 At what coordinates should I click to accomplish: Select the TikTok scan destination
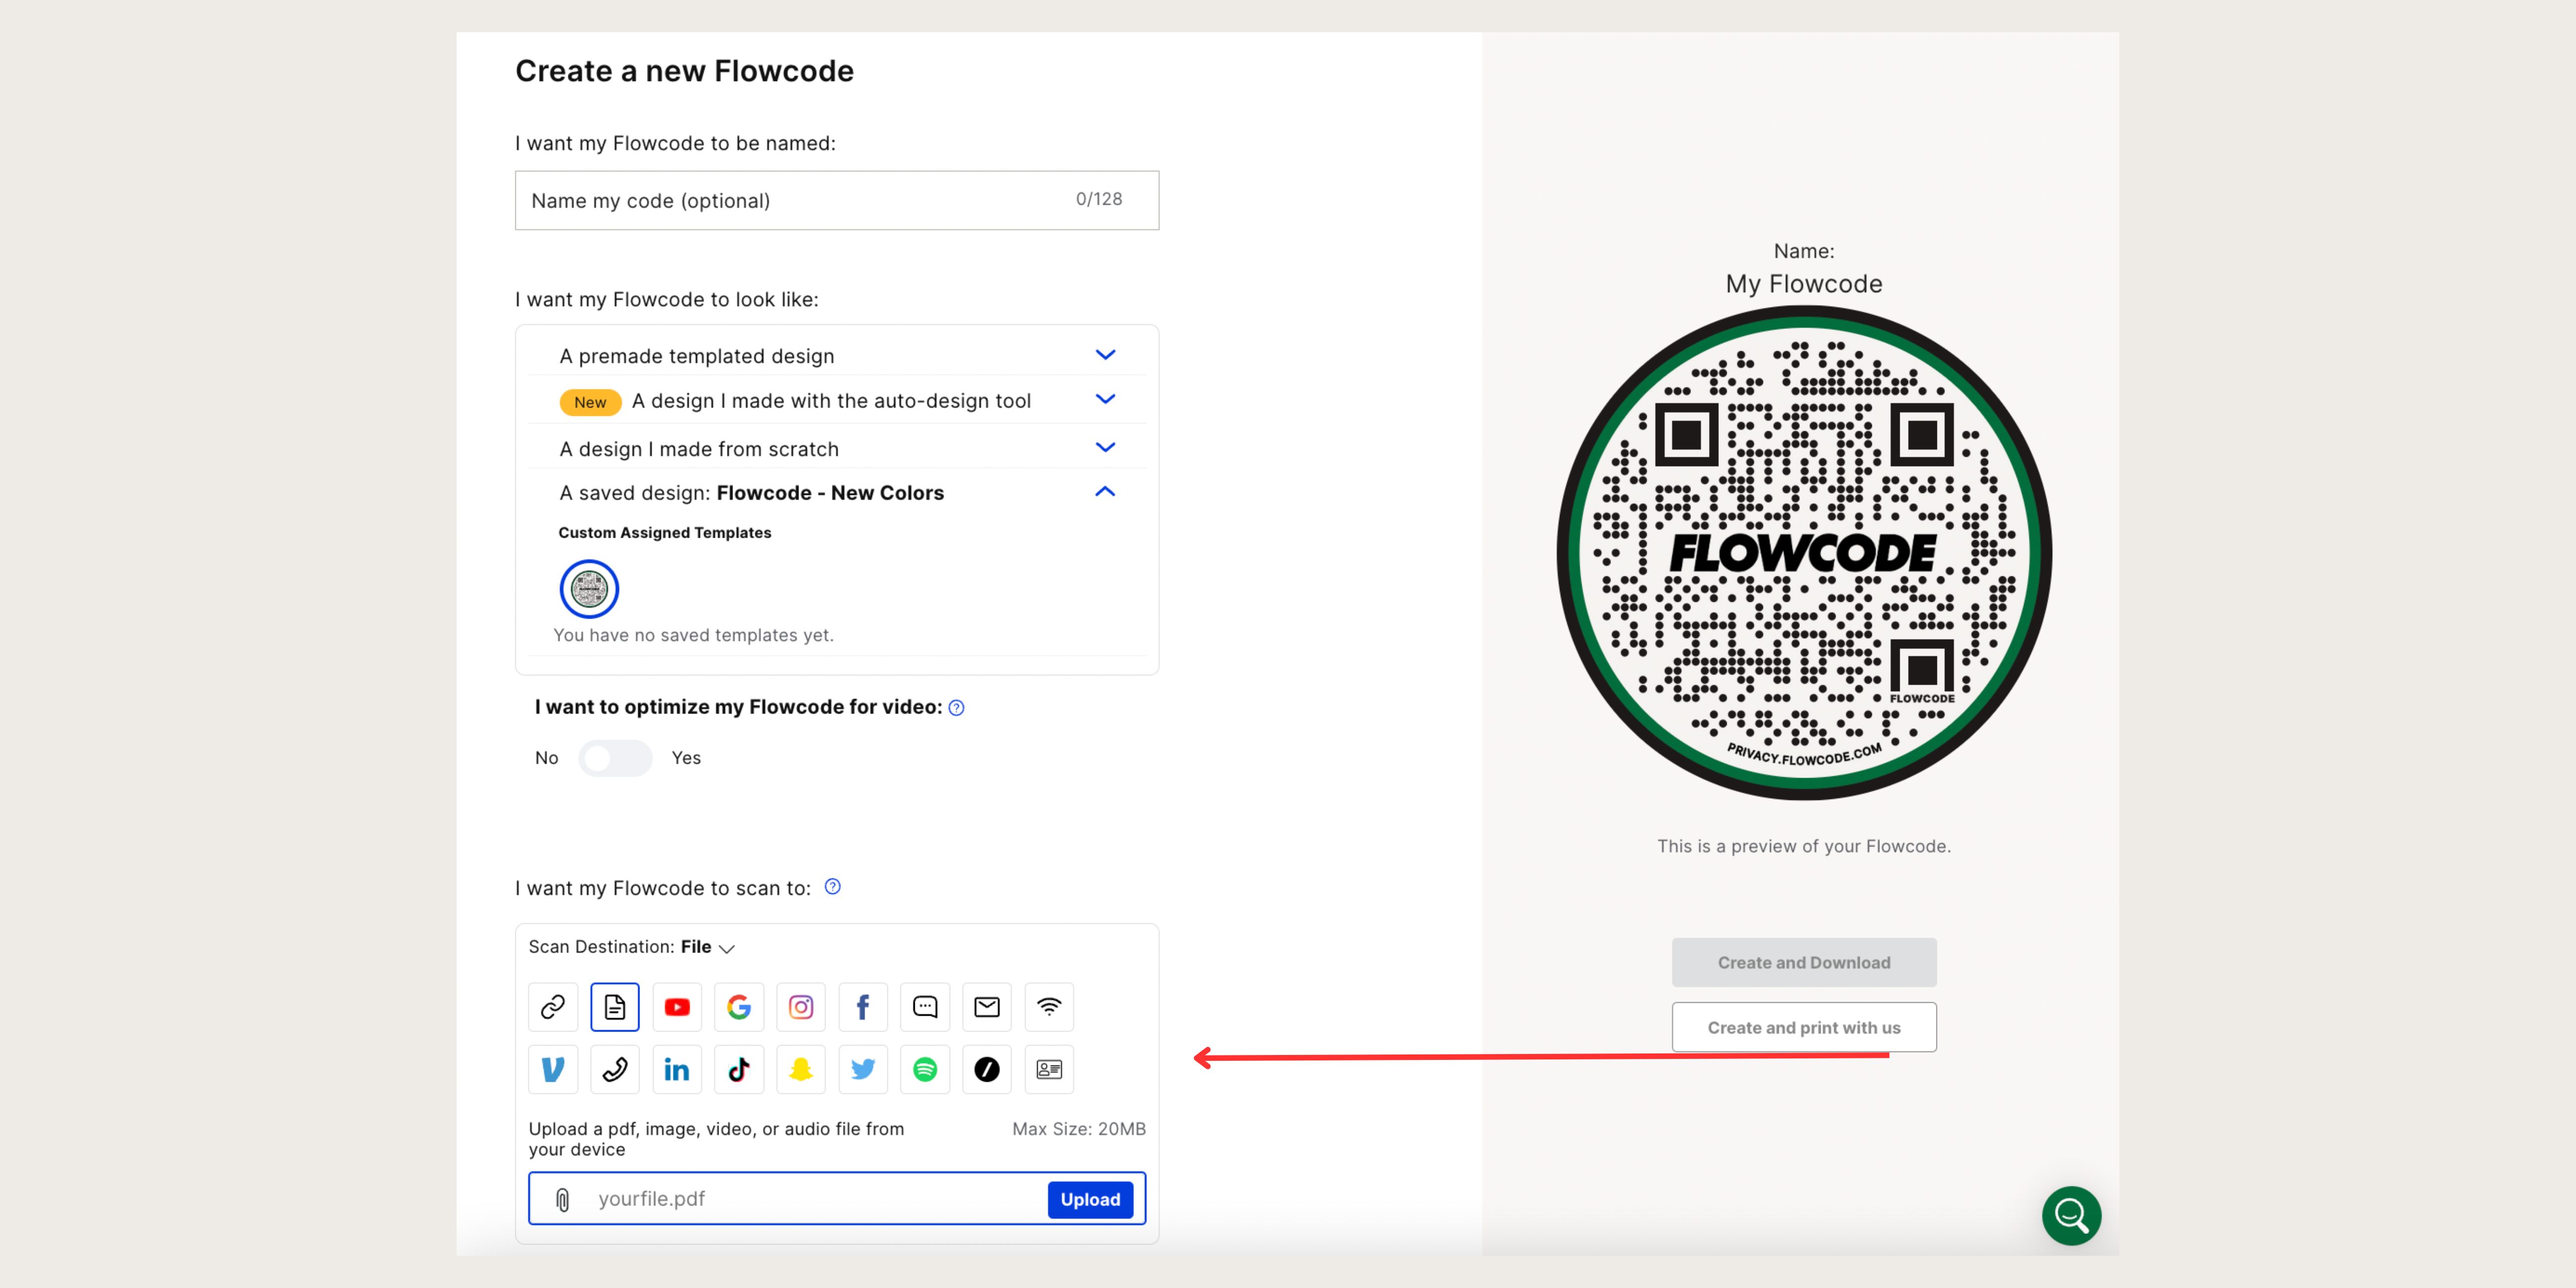click(x=739, y=1069)
